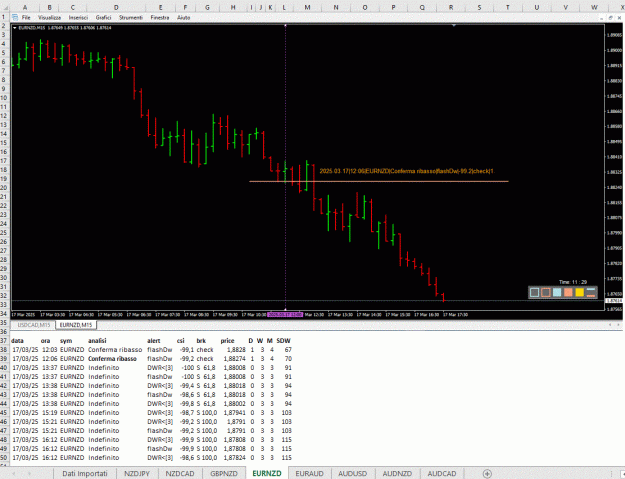Click the SDW value 67
The height and width of the screenshot is (479, 625).
tap(288, 349)
